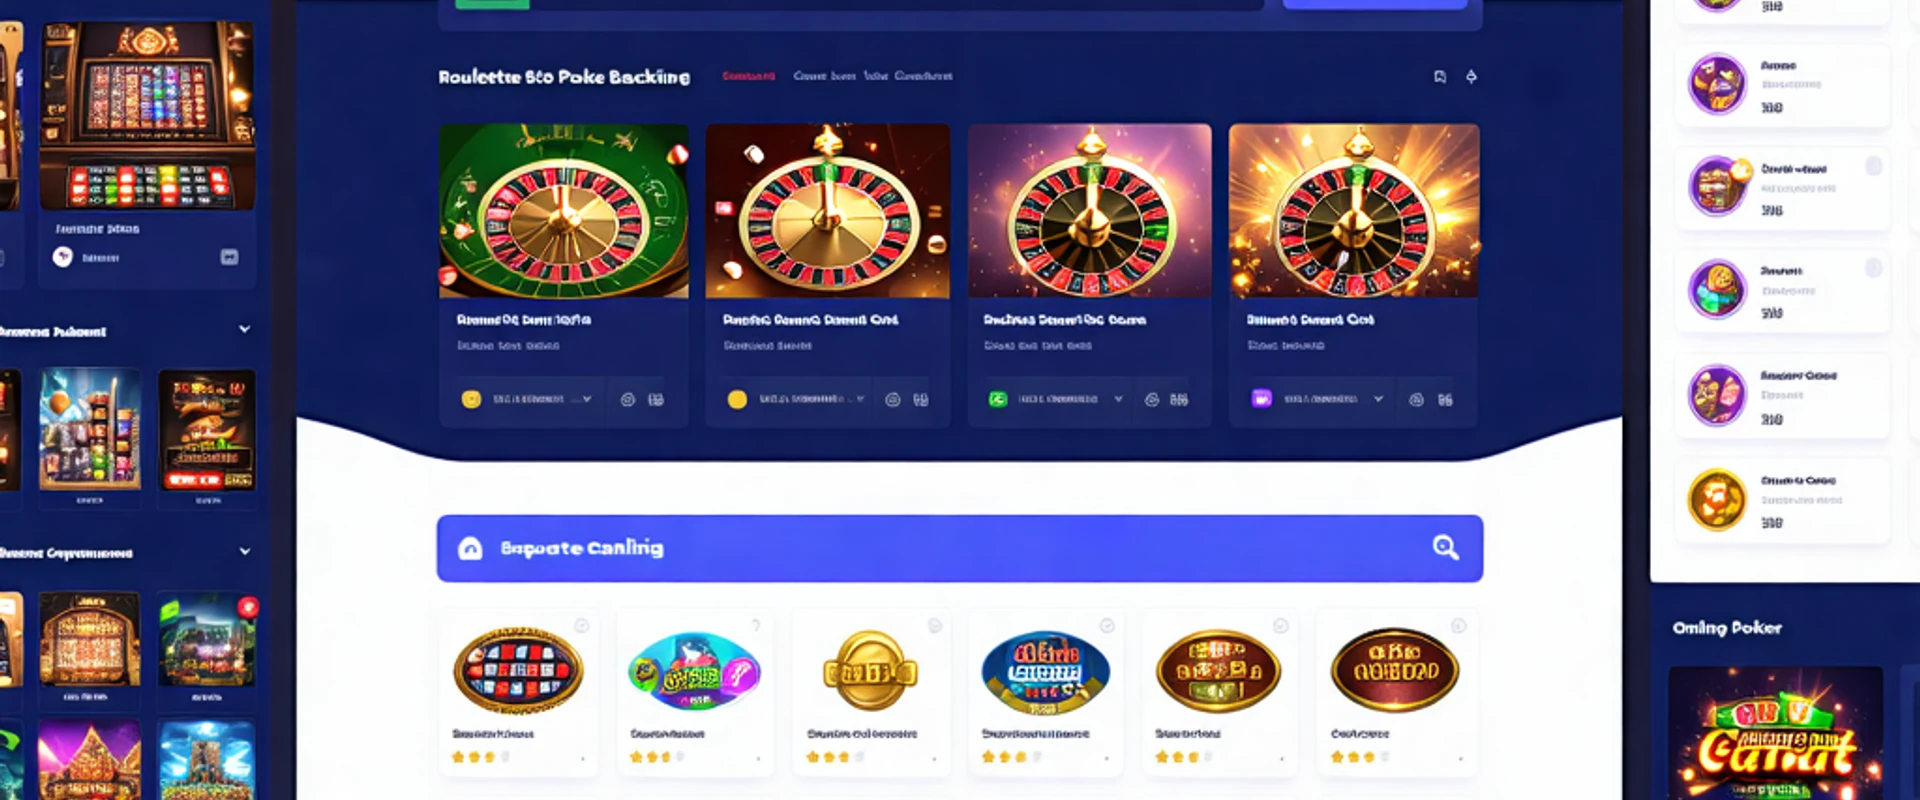Click the home icon in the purple search bar
The height and width of the screenshot is (800, 1920).
click(470, 548)
